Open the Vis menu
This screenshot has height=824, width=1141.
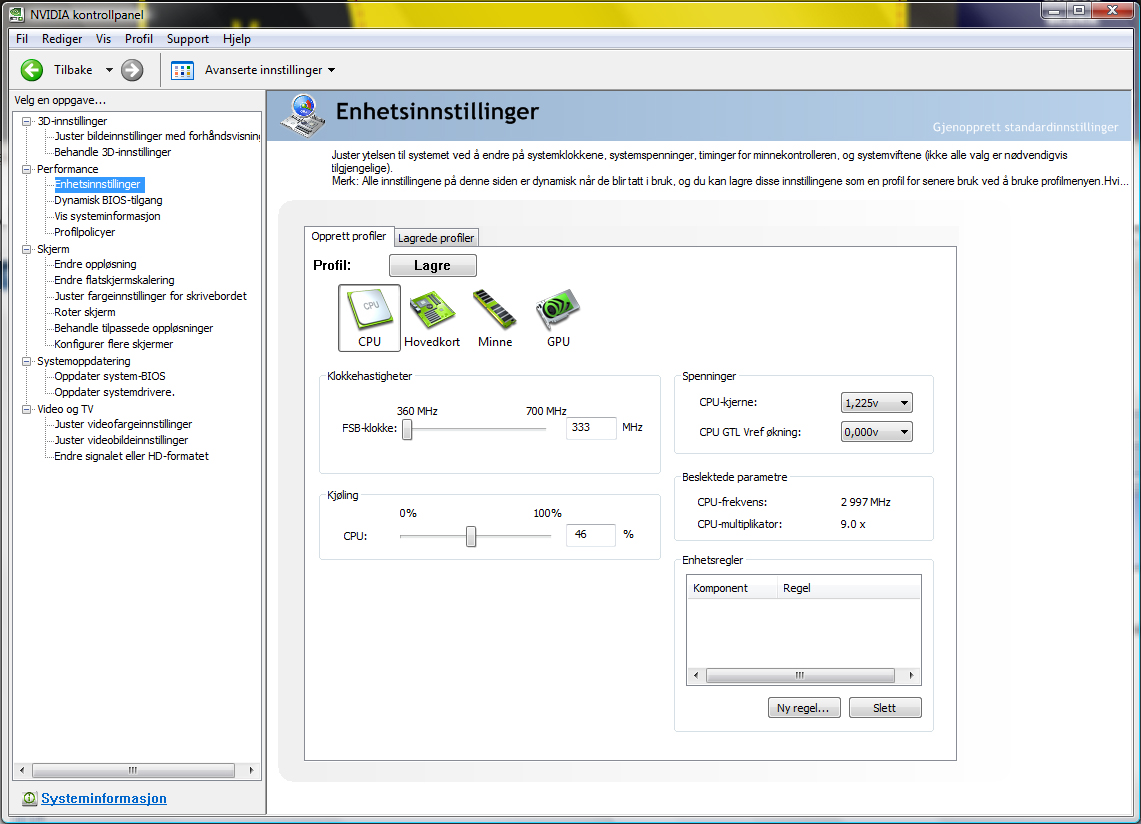tap(103, 39)
